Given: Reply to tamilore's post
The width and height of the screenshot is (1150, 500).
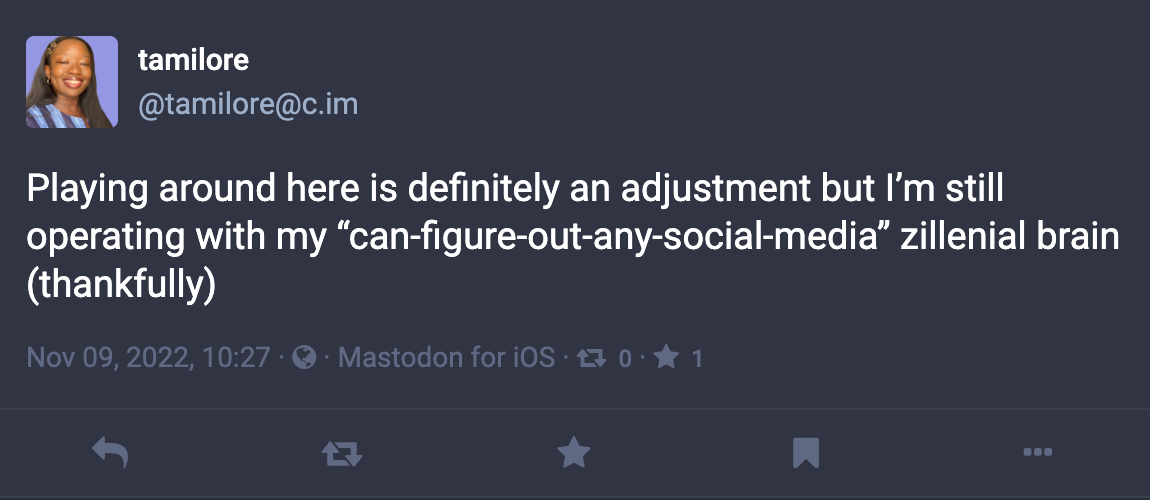Looking at the screenshot, I should (110, 454).
